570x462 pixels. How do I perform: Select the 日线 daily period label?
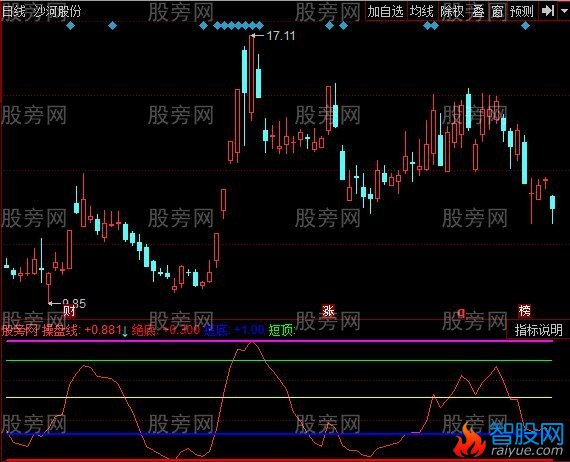click(x=13, y=12)
